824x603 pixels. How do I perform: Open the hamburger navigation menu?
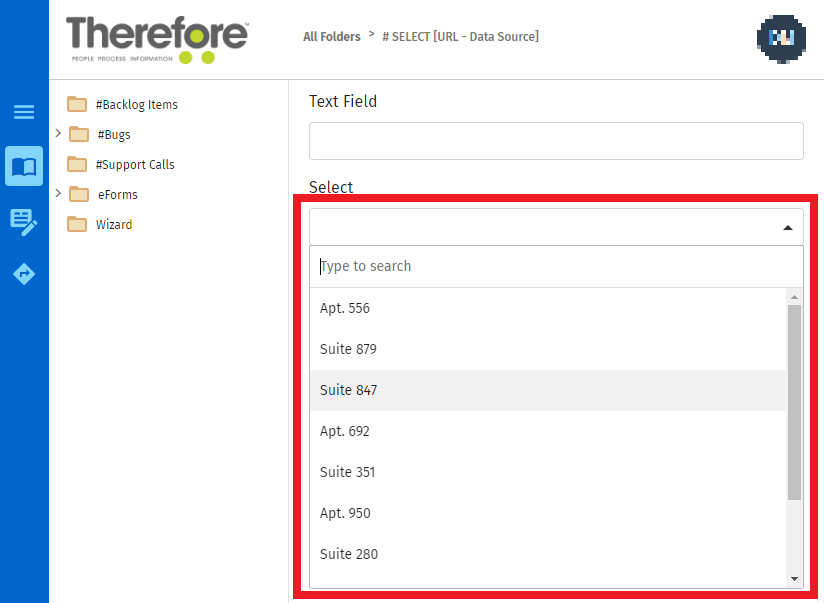pos(24,112)
